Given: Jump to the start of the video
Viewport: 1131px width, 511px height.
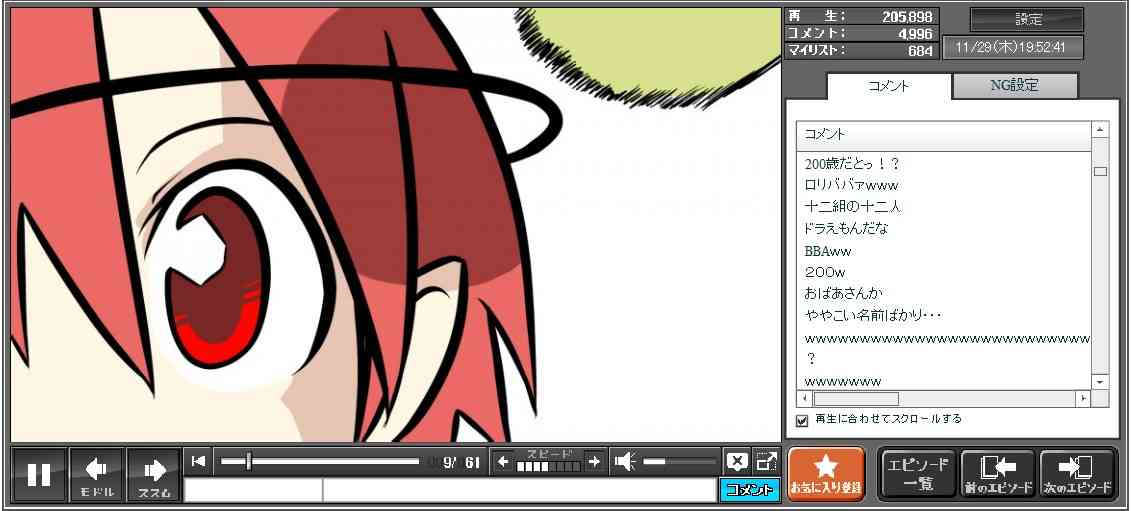Looking at the screenshot, I should (x=198, y=461).
